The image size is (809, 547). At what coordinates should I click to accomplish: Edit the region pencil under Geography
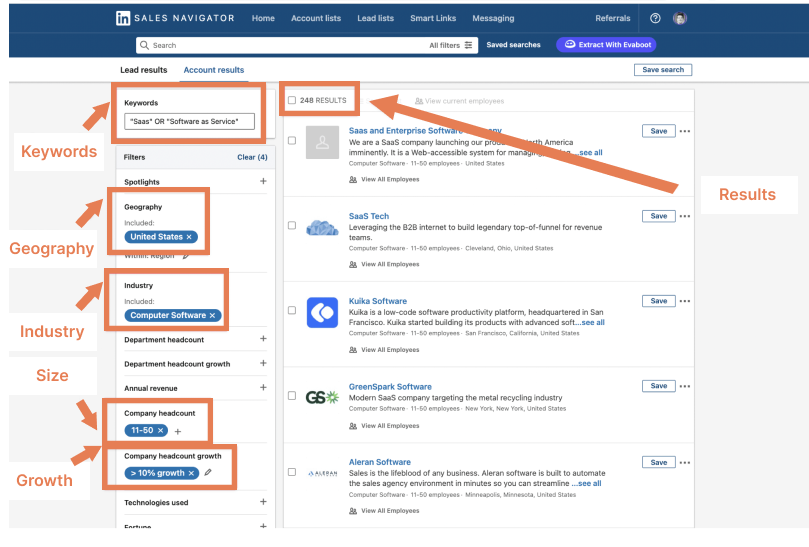(186, 256)
